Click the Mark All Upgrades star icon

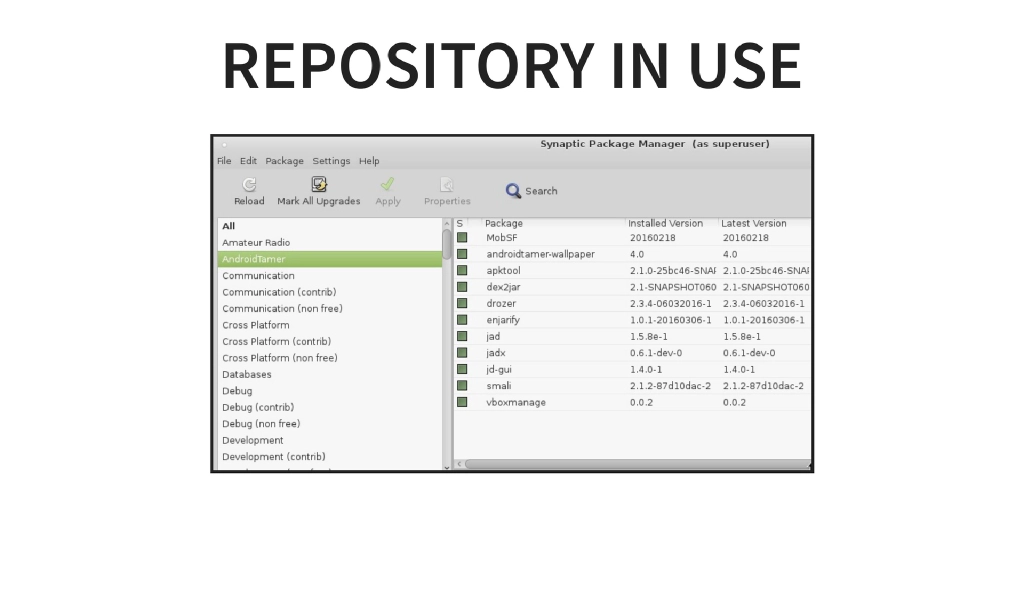[318, 183]
